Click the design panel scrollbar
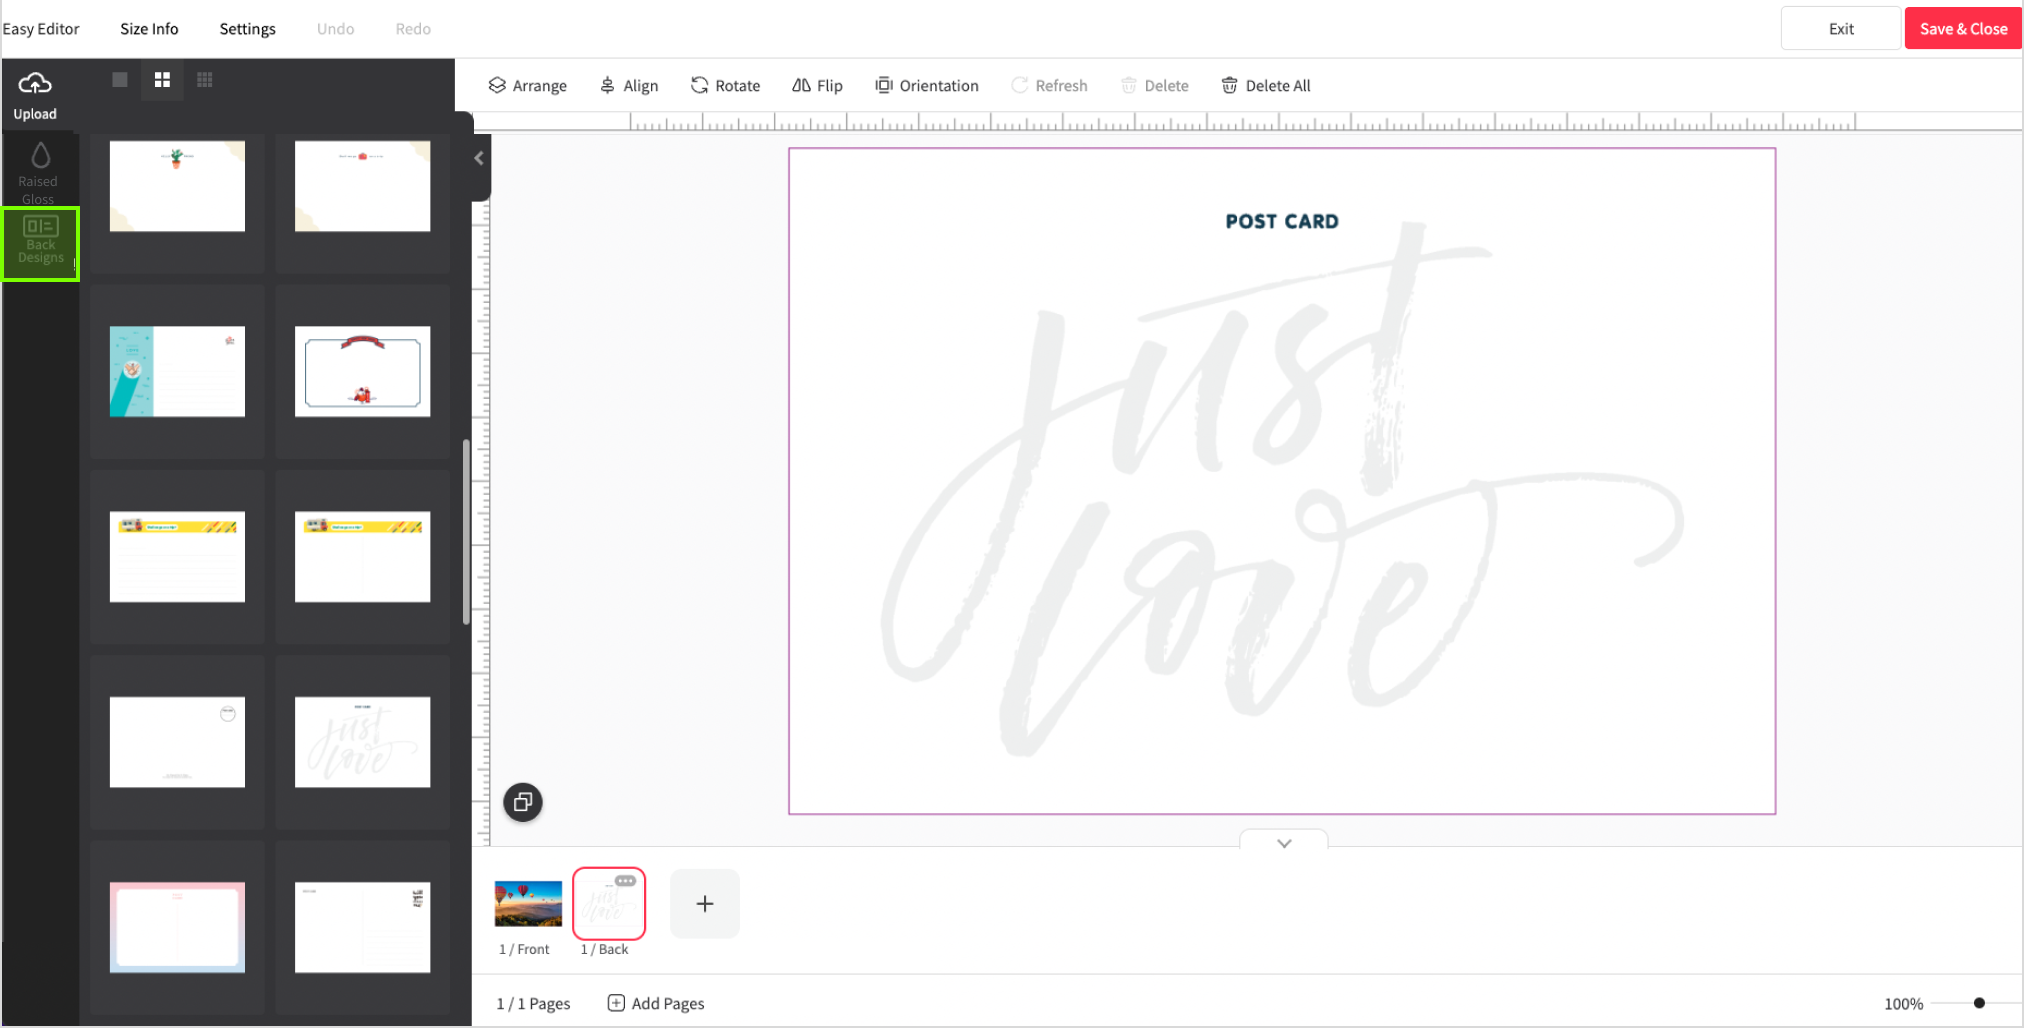Viewport: 2024px width, 1028px height. click(466, 532)
